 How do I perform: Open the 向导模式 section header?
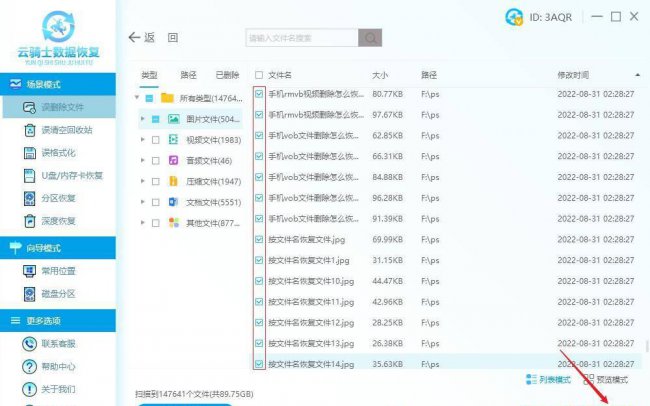58,248
